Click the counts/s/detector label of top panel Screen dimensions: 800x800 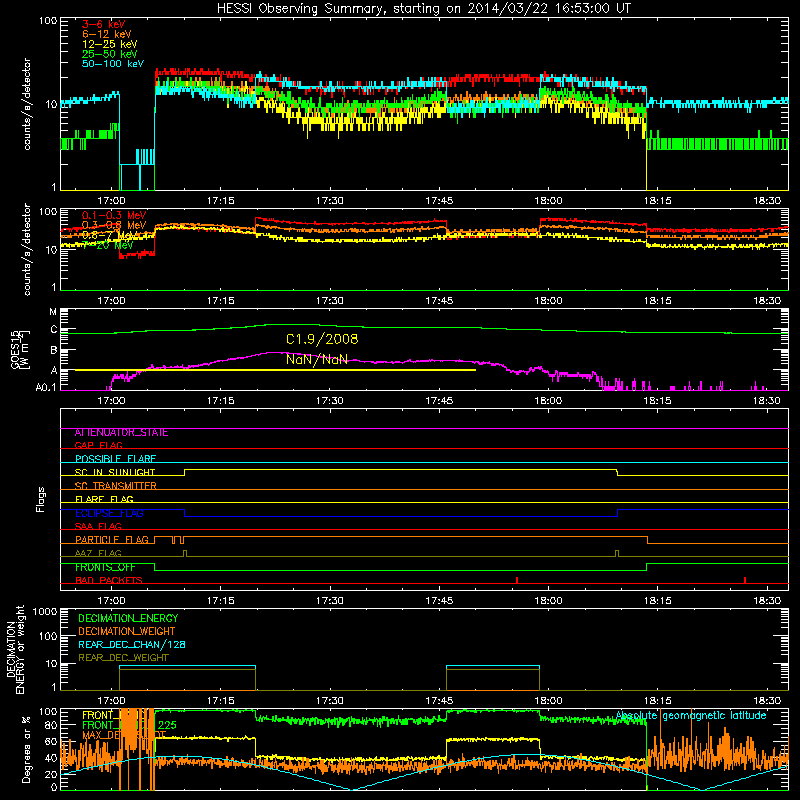click(x=27, y=104)
